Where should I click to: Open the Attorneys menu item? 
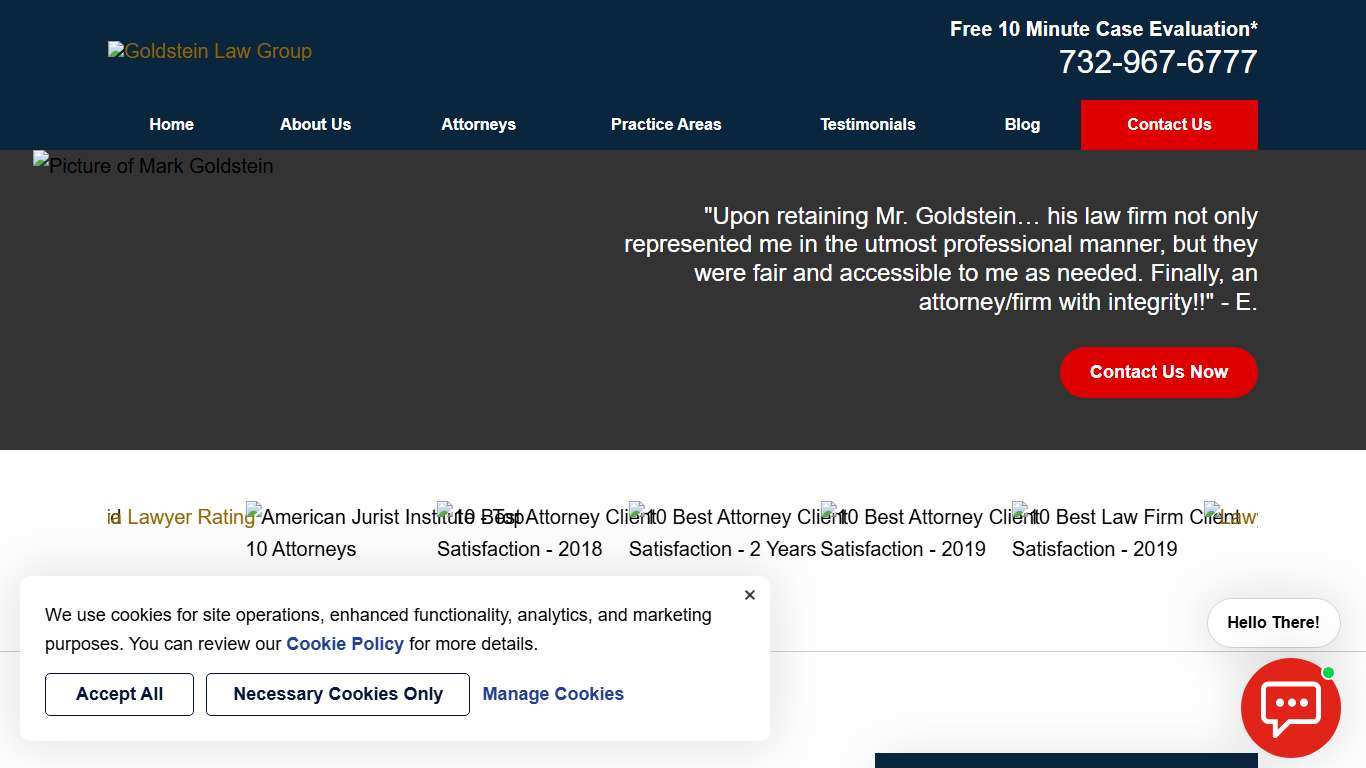point(478,125)
